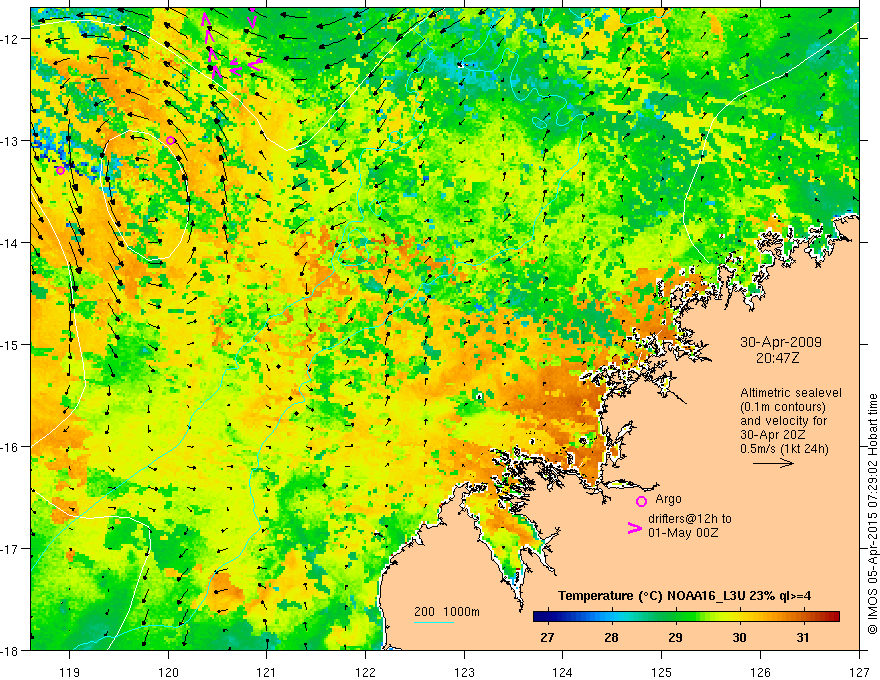Click the 122 longitude axis label

[x=365, y=672]
